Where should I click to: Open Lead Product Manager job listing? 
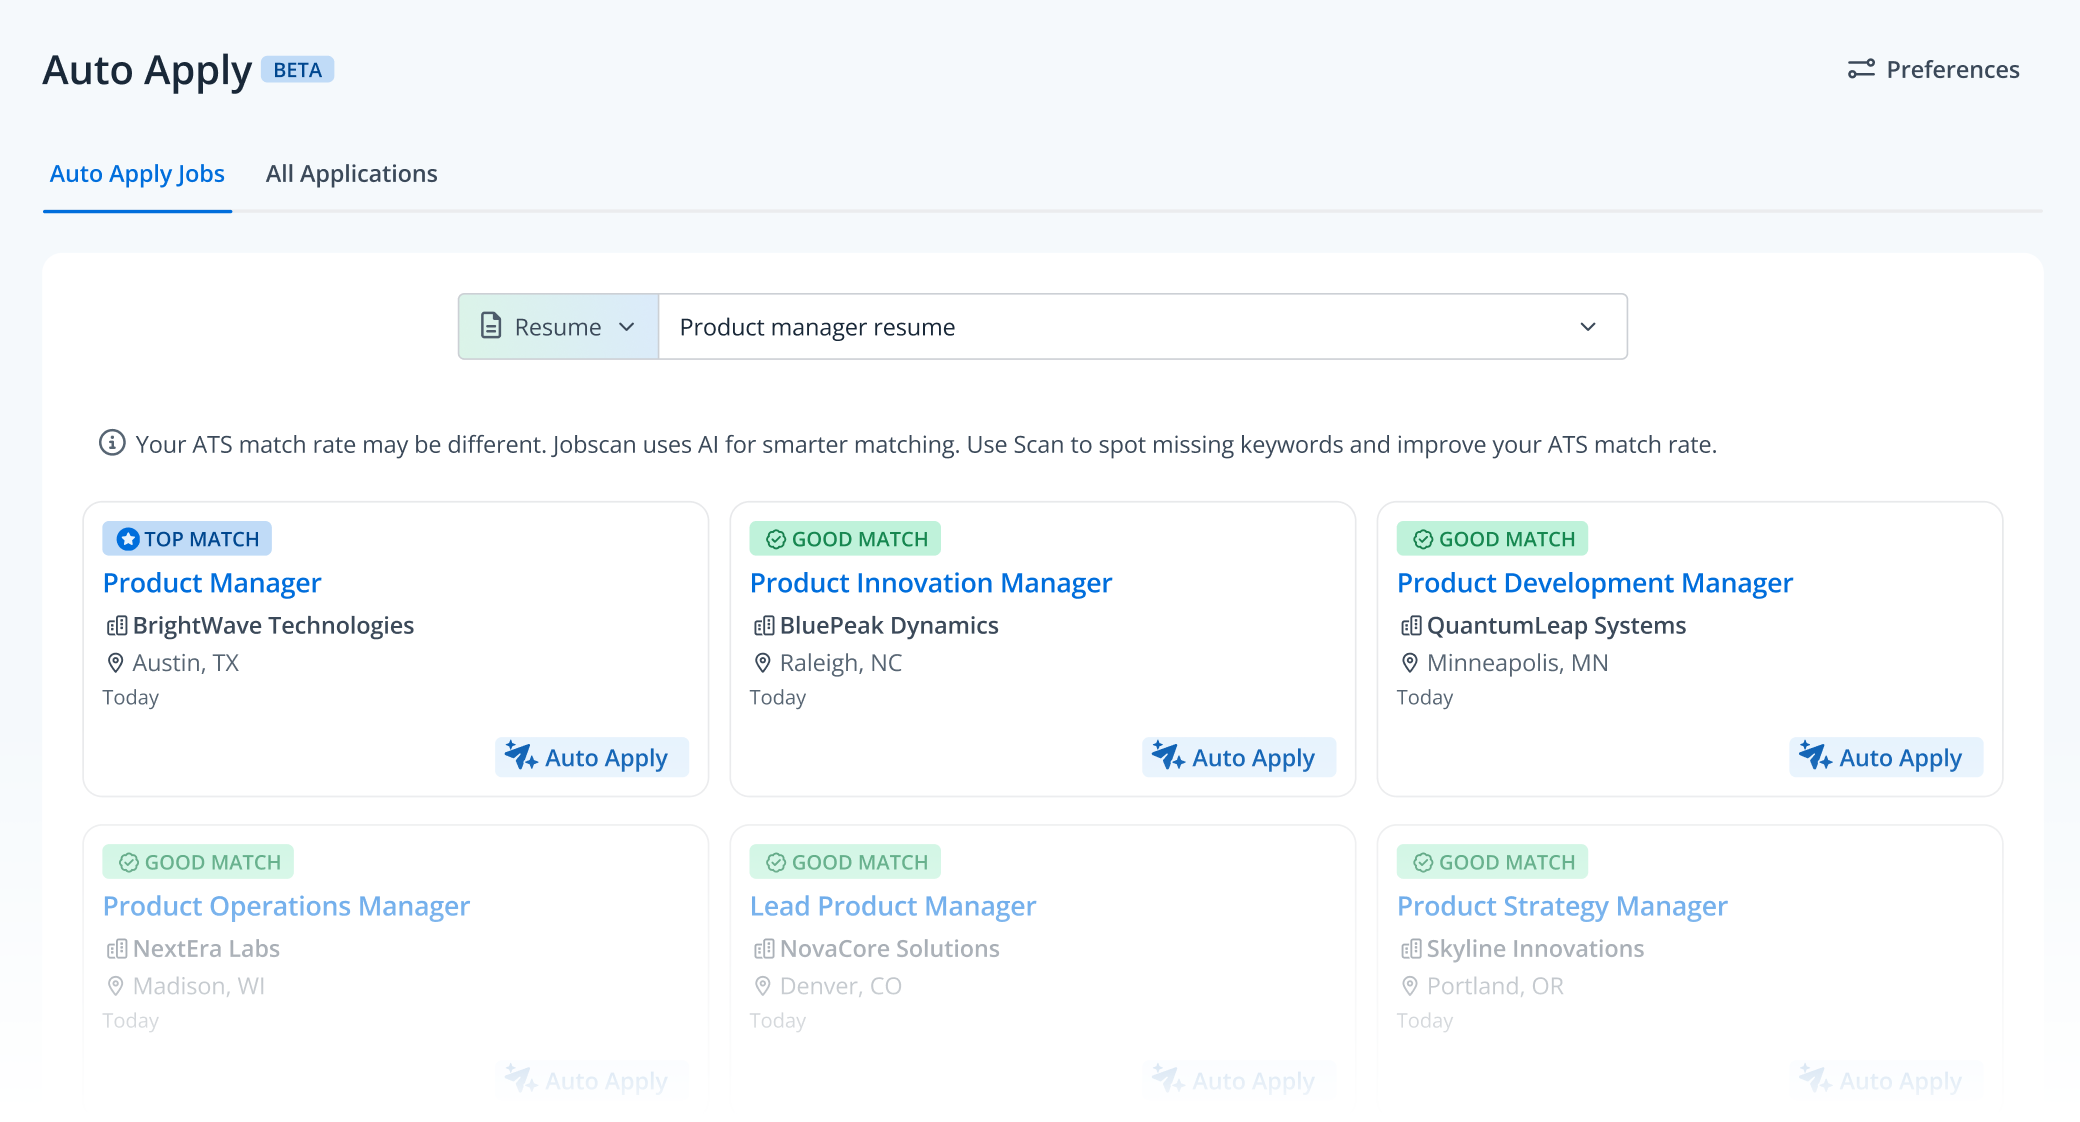click(893, 906)
